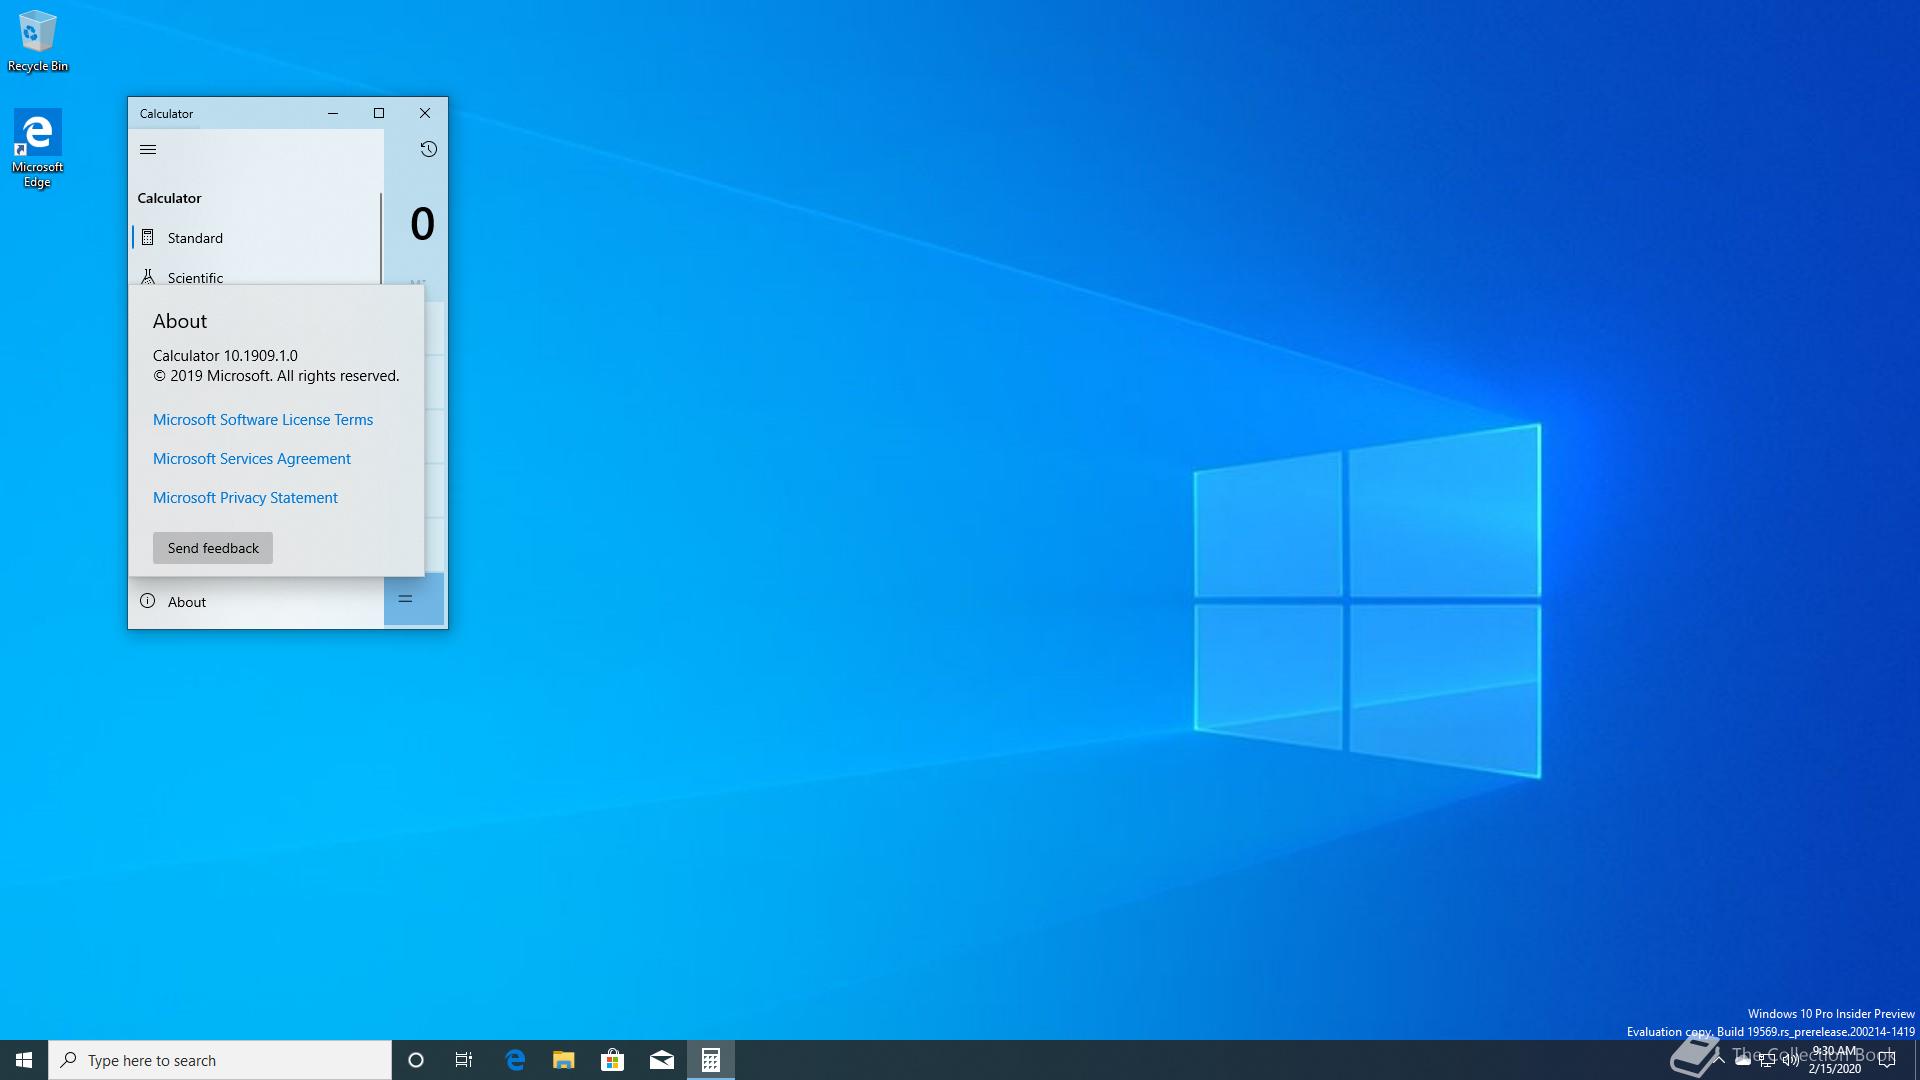
Task: Open Cortana from the taskbar
Action: (x=416, y=1060)
